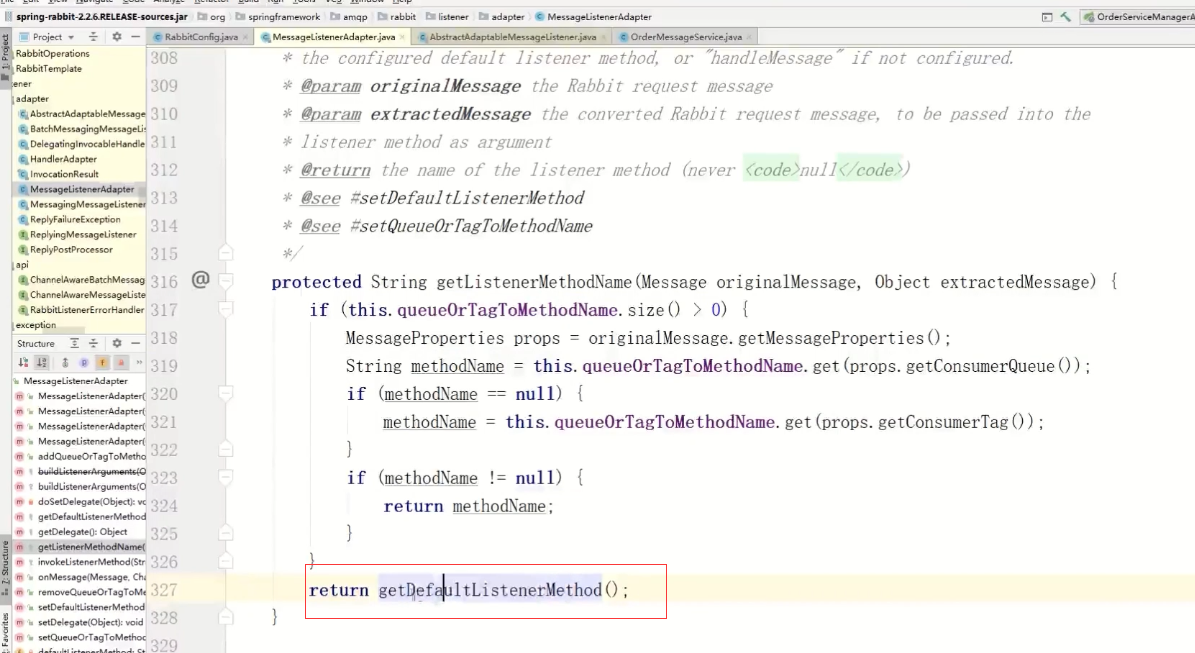
Task: Toggle show non-public members in Structure
Action: click(120, 363)
